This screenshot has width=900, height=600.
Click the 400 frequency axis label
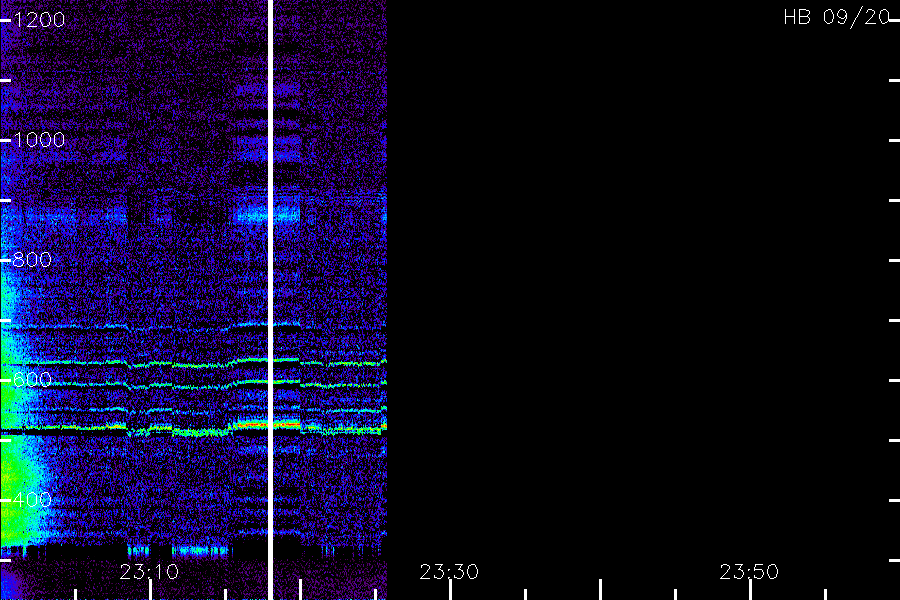click(x=32, y=500)
